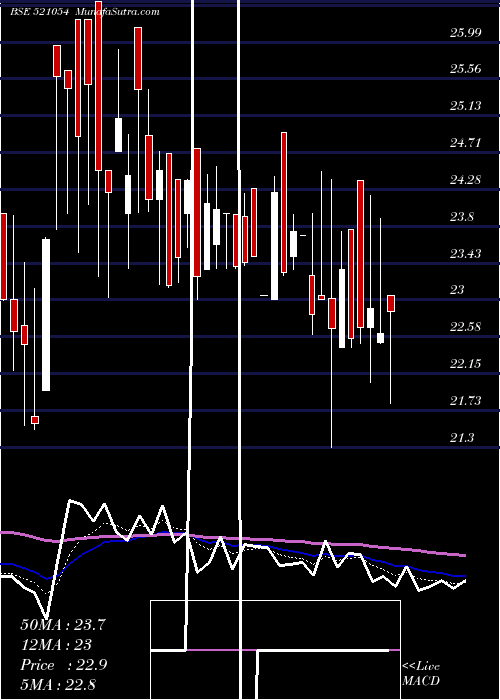The width and height of the screenshot is (500, 700).
Task: Click the small red candle at the 21.6 low
Action: (35, 420)
